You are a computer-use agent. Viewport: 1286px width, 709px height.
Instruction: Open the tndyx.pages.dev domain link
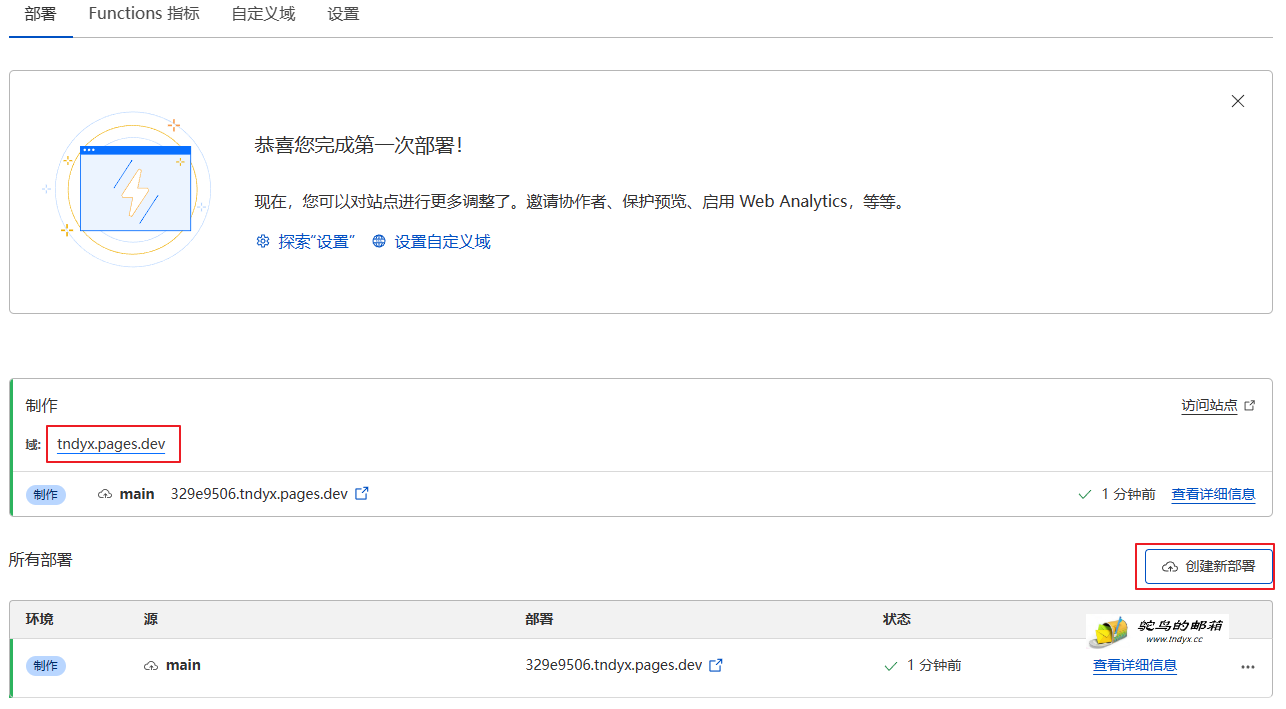coord(111,444)
